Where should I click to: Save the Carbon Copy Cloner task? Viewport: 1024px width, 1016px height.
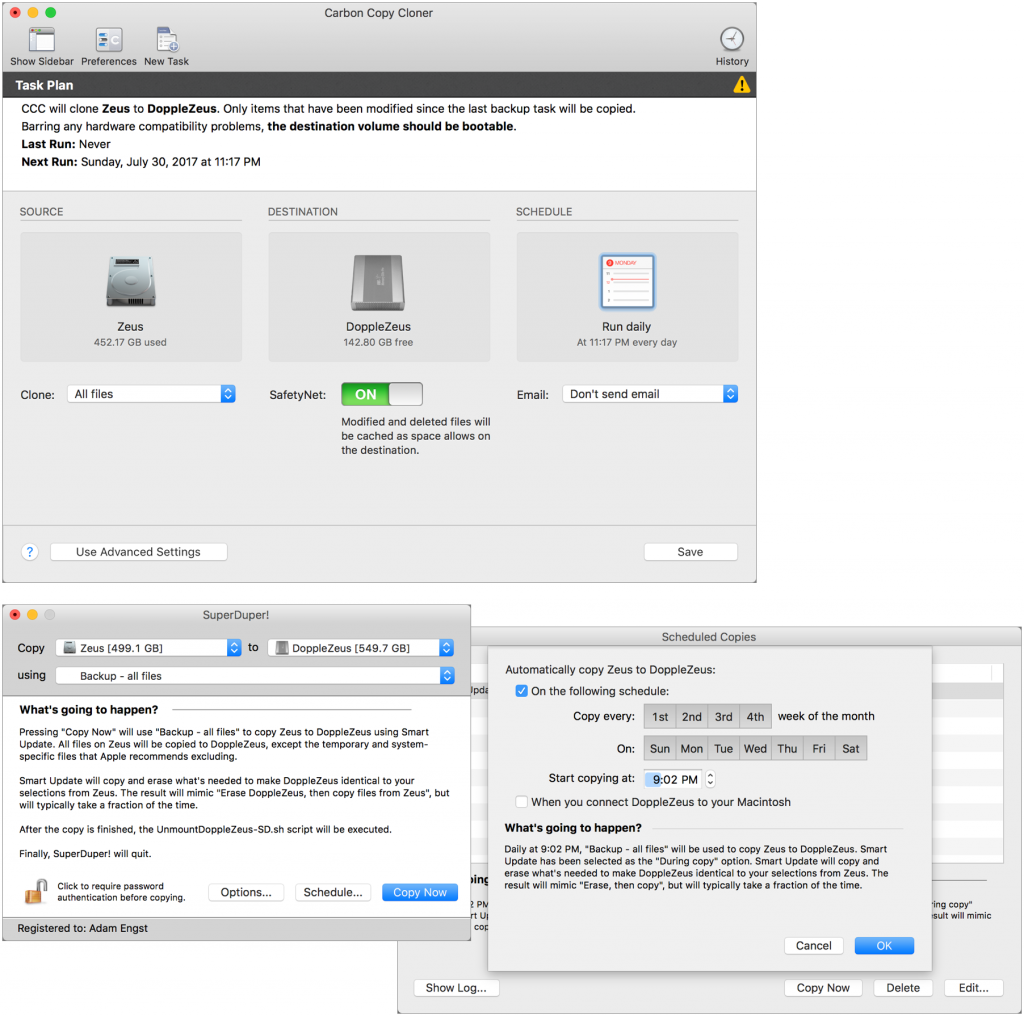[x=690, y=552]
